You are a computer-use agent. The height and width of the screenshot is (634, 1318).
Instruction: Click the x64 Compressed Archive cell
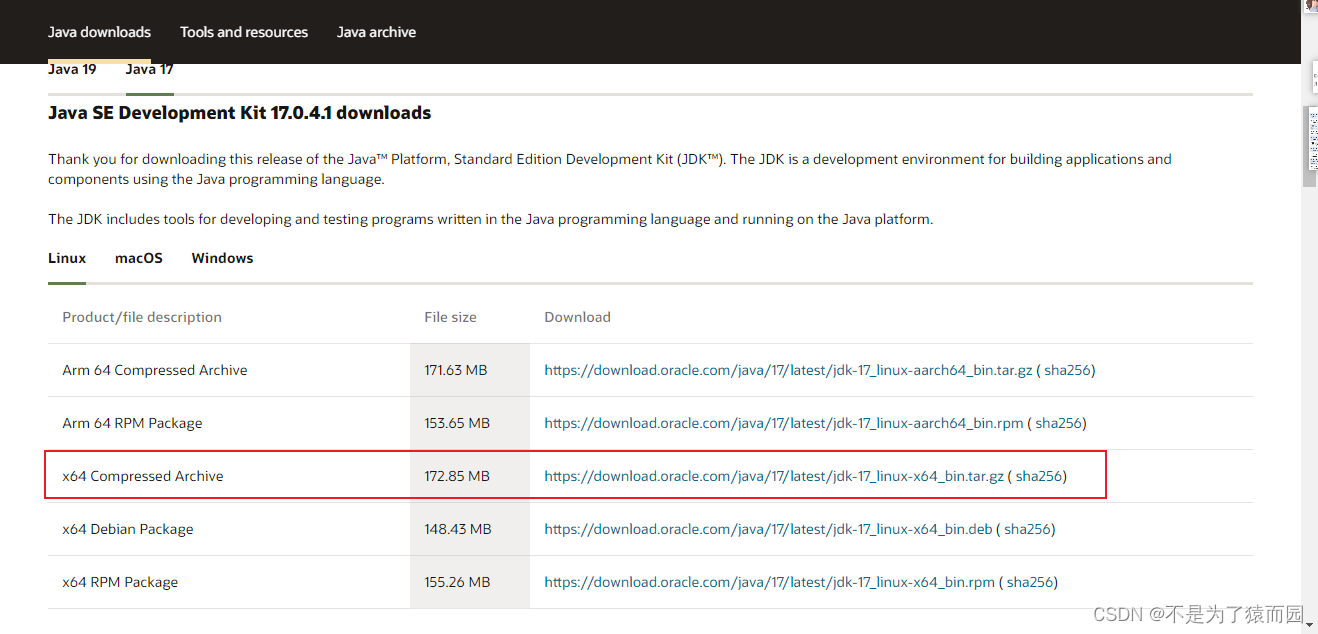(143, 476)
